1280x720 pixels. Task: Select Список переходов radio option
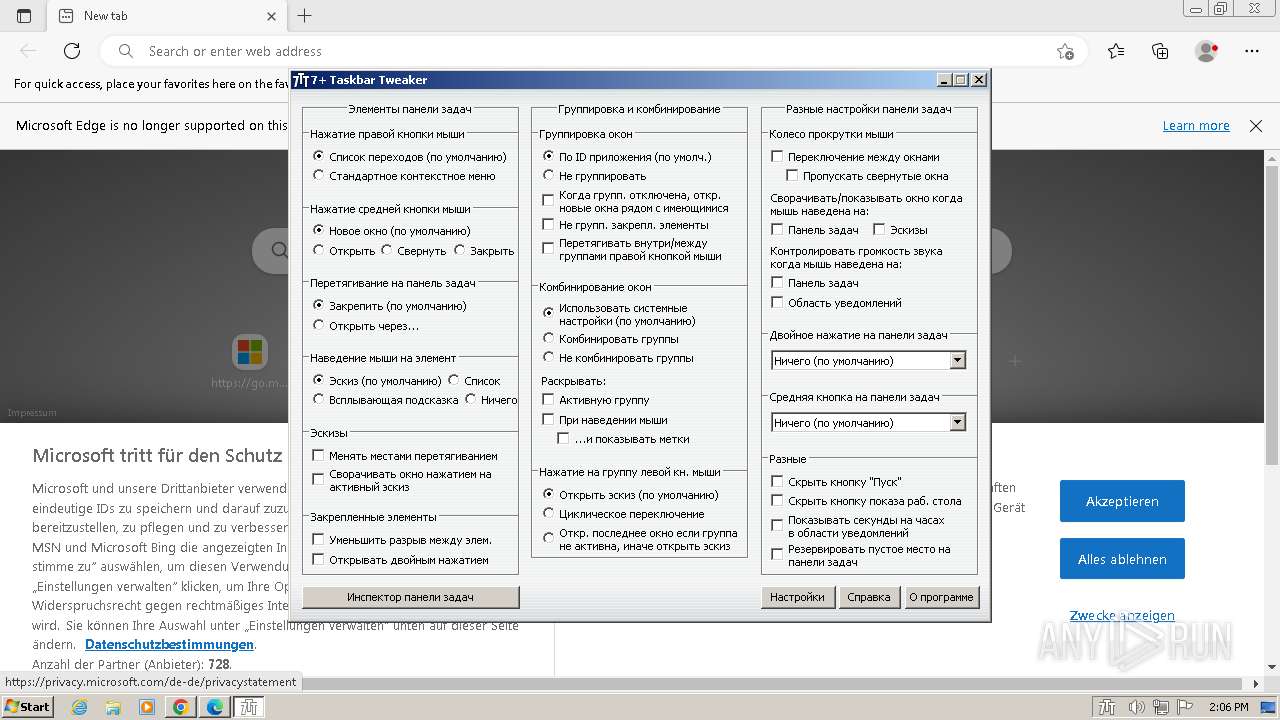(x=410, y=157)
